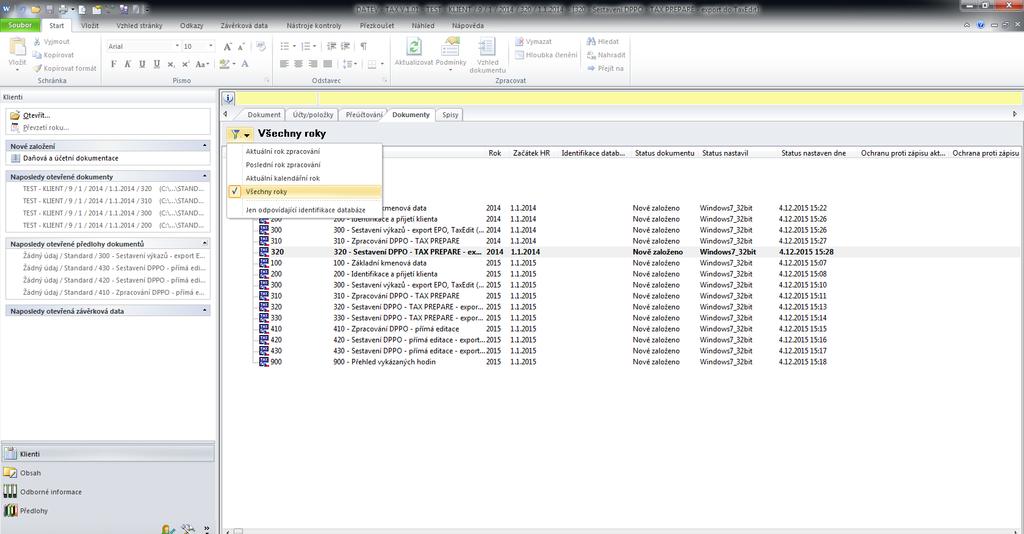Open the Odborné informace navigation pane

point(108,492)
